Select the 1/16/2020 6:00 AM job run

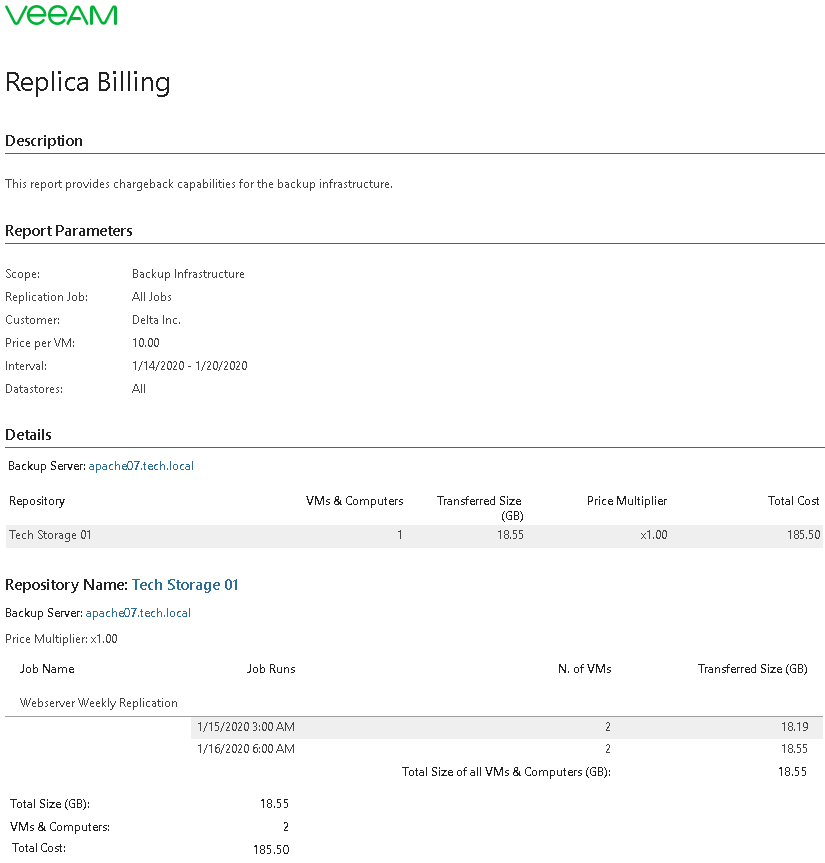coord(245,749)
